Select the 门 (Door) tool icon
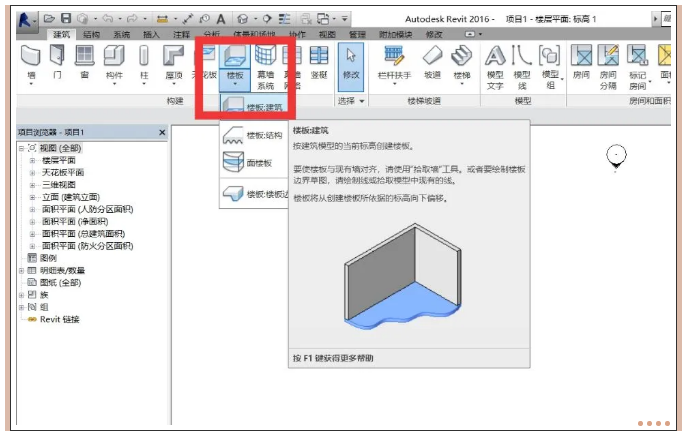 click(57, 56)
